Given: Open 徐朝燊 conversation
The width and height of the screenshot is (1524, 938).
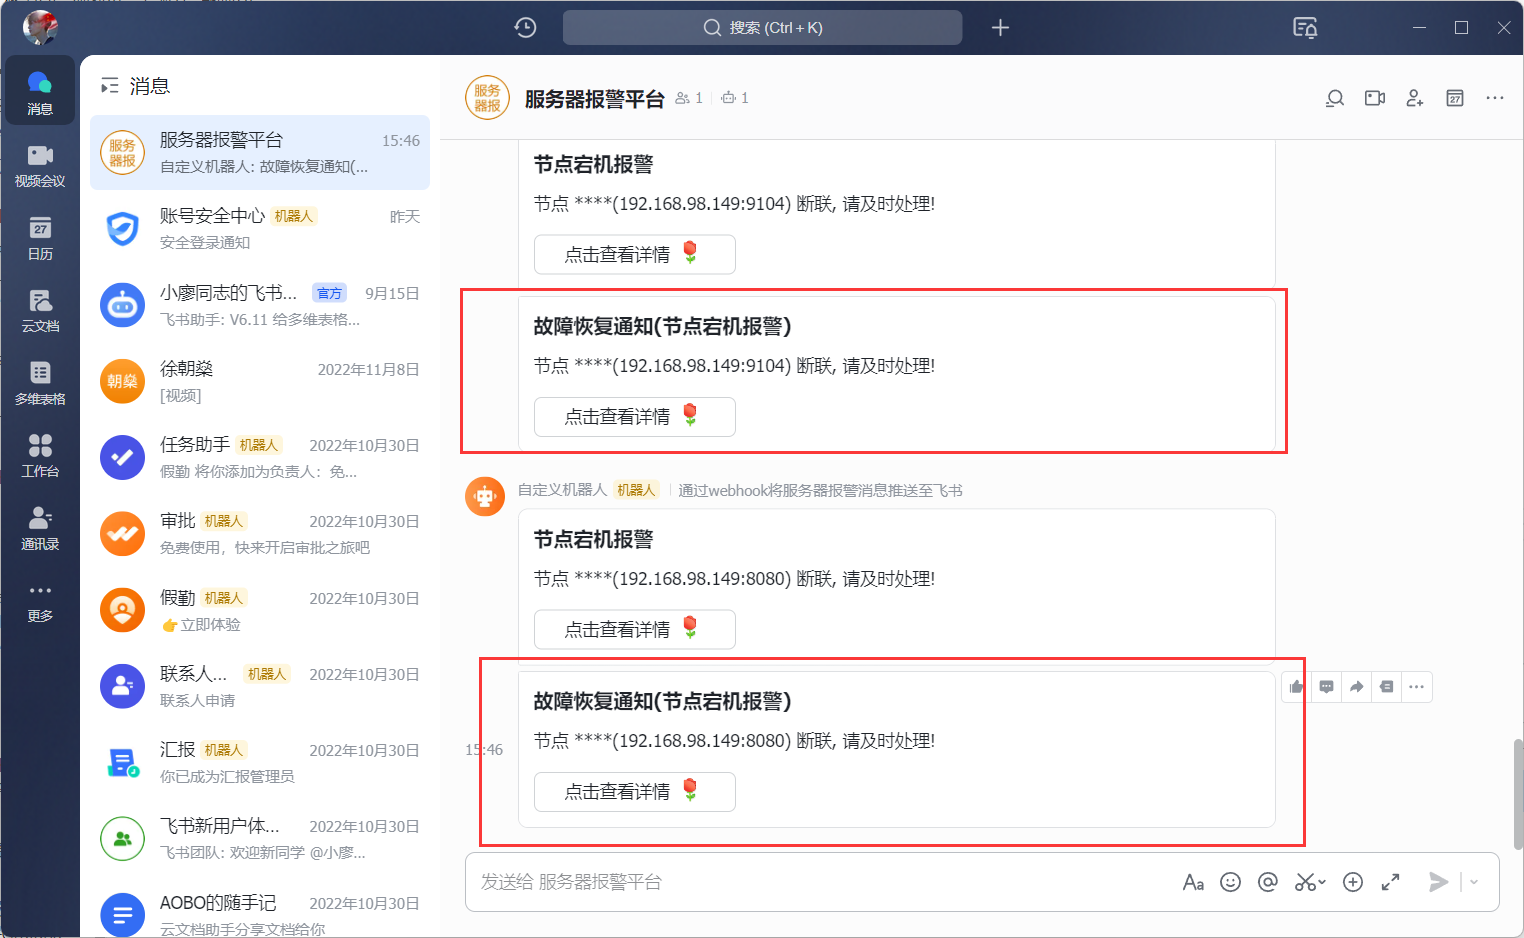Looking at the screenshot, I should point(260,381).
